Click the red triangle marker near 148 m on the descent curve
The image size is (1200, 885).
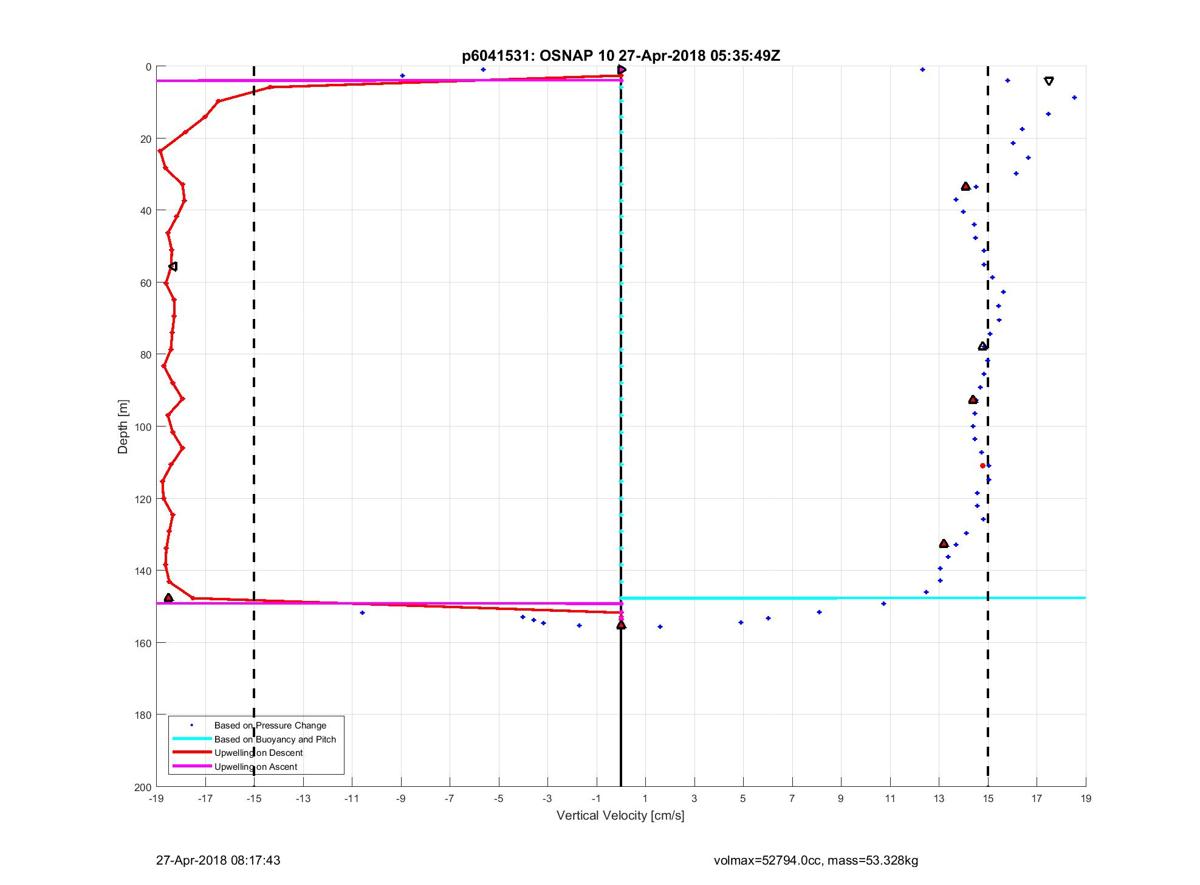(x=168, y=597)
